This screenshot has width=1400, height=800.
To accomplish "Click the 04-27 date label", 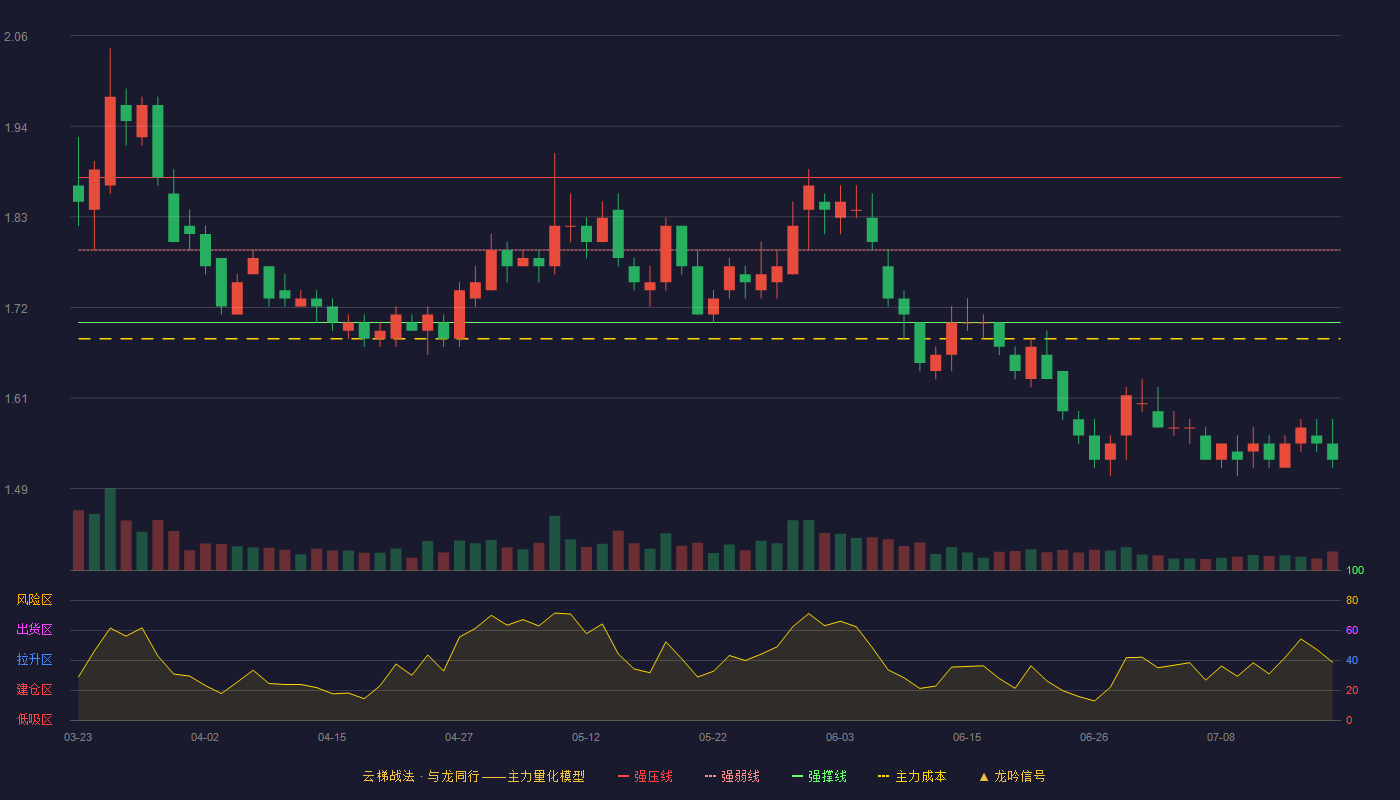I will point(459,737).
